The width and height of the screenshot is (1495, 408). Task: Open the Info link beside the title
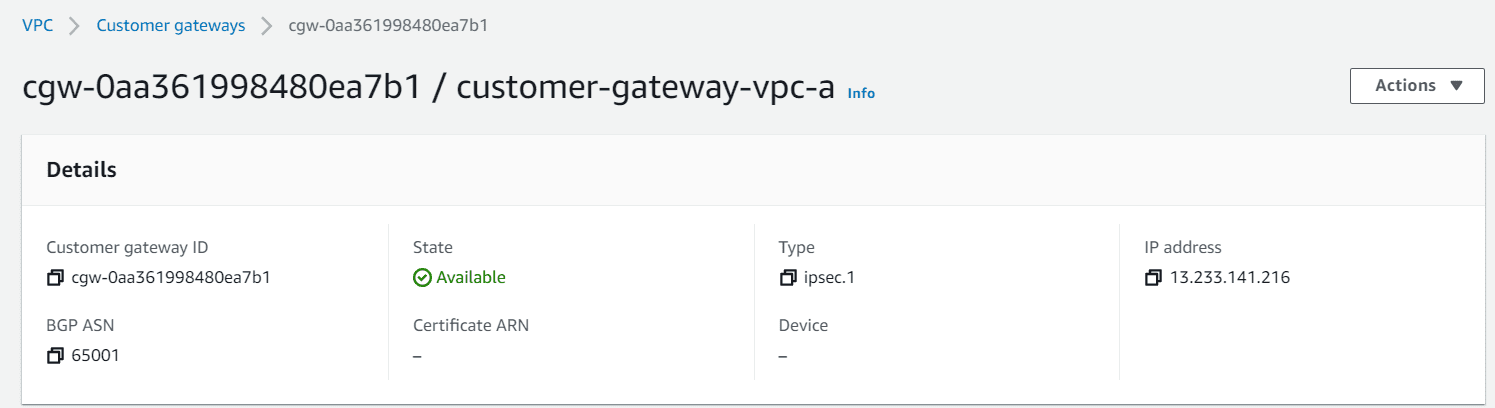tap(861, 93)
